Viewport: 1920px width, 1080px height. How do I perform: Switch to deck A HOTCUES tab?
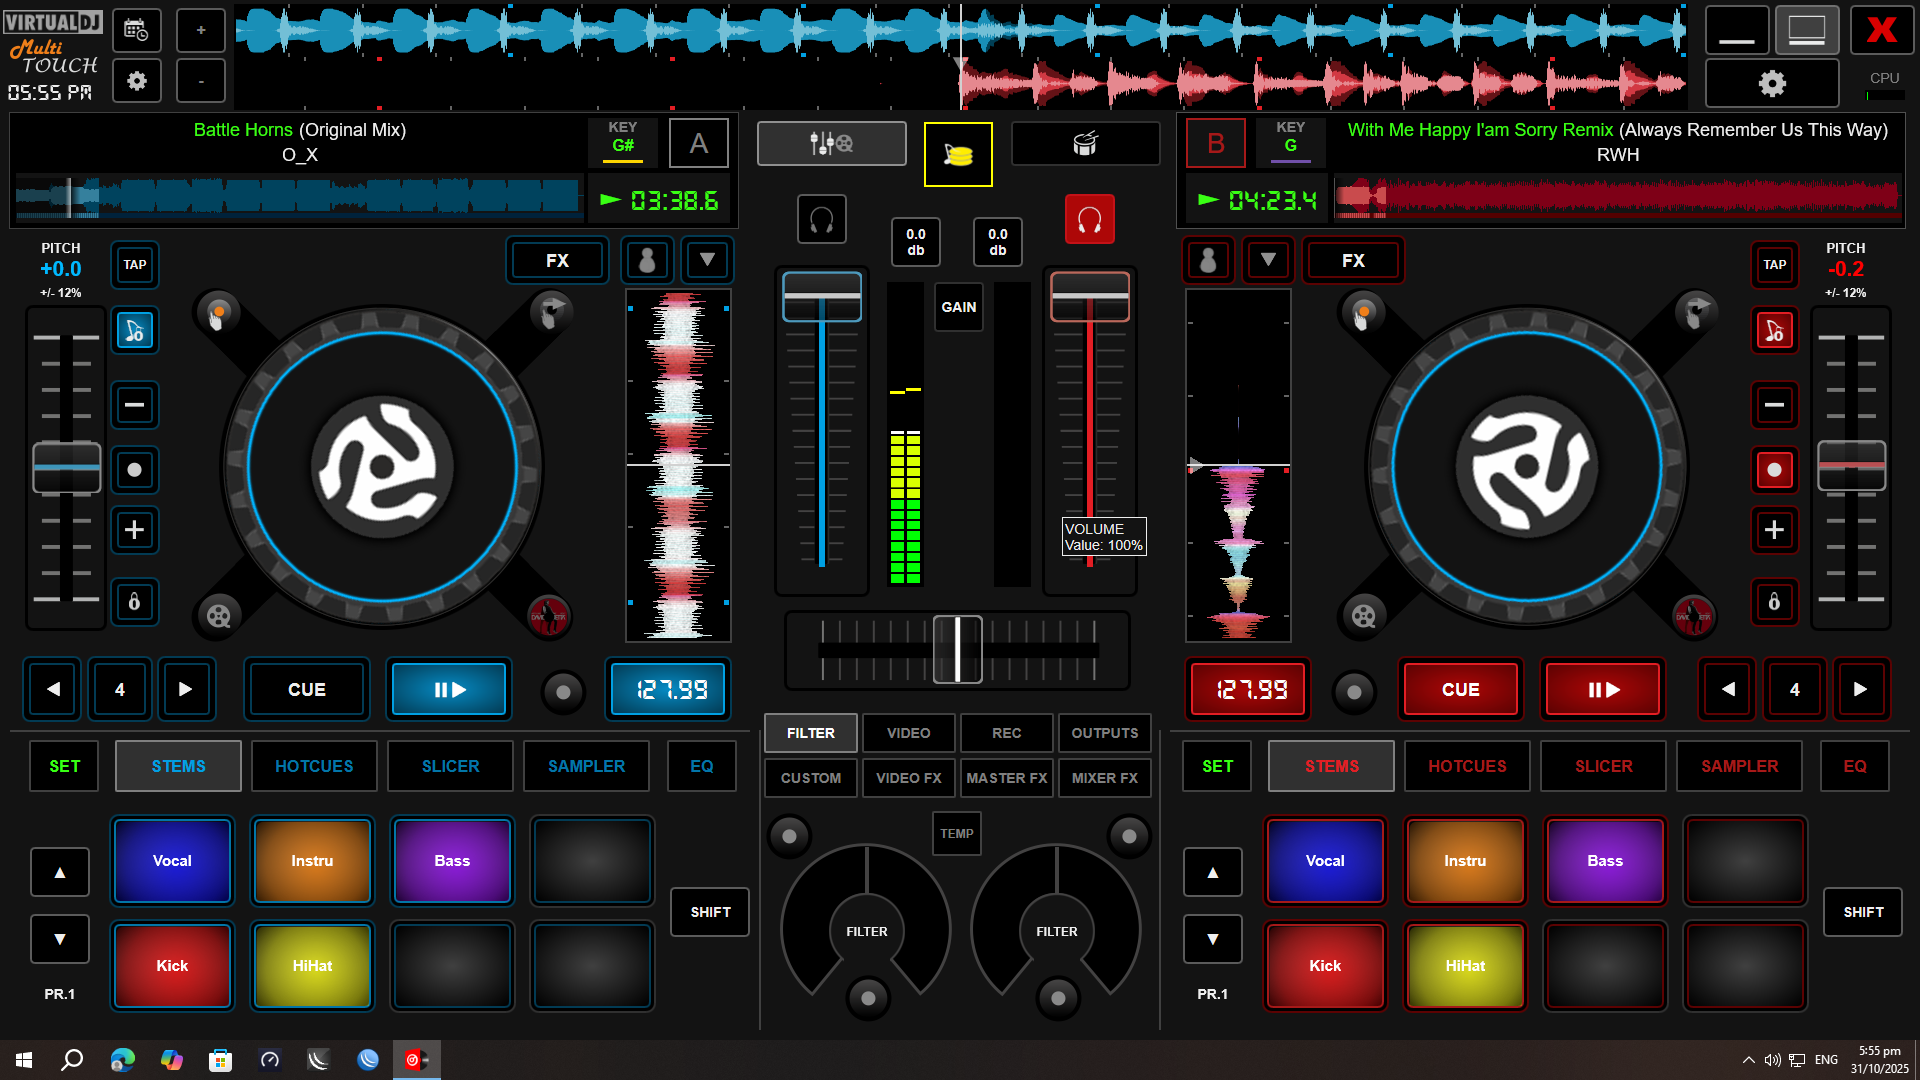pos(314,766)
